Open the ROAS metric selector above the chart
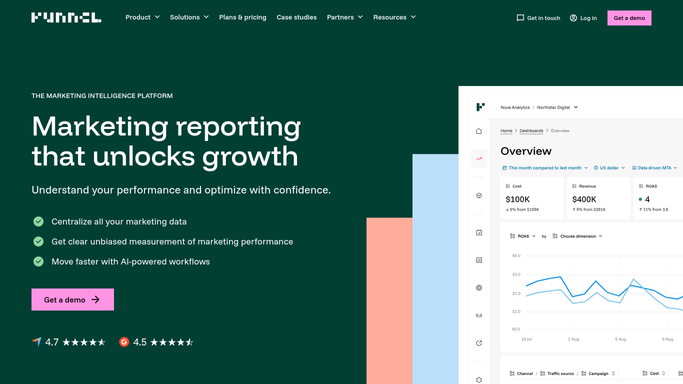 point(523,236)
